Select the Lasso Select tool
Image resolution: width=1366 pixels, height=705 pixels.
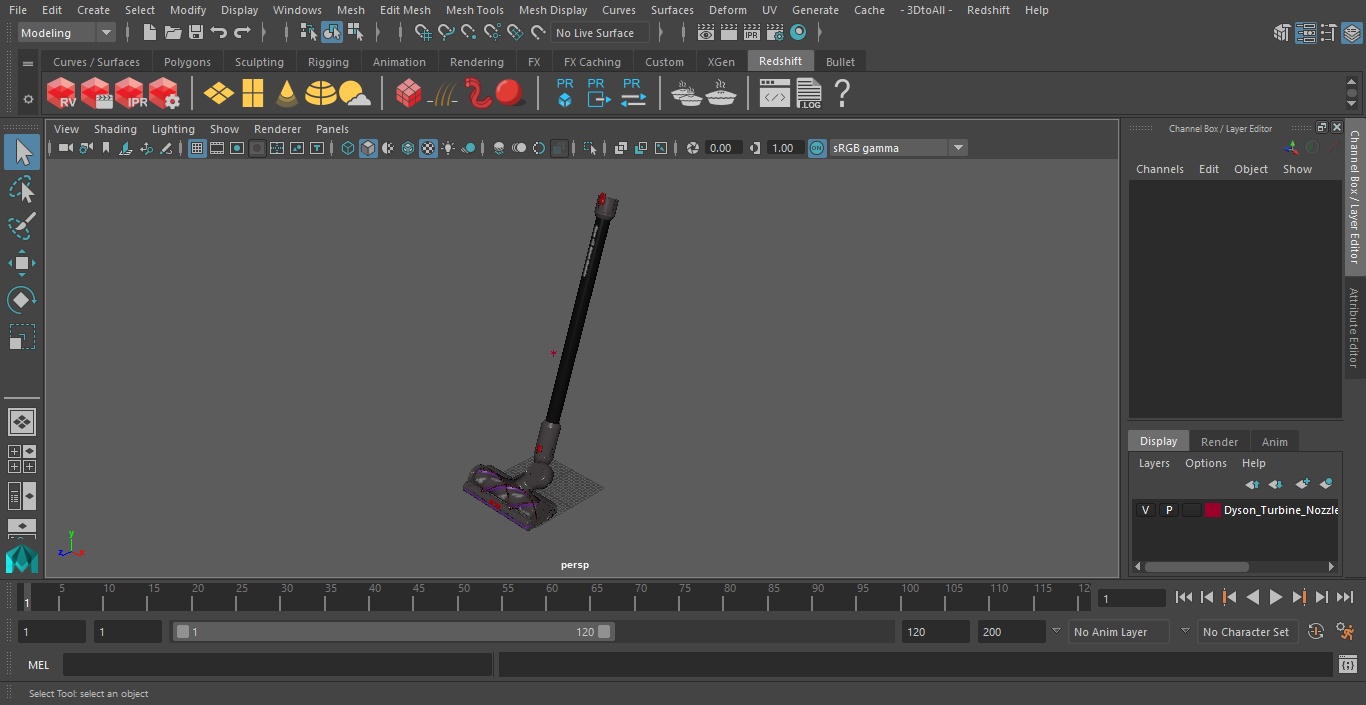pyautogui.click(x=22, y=189)
